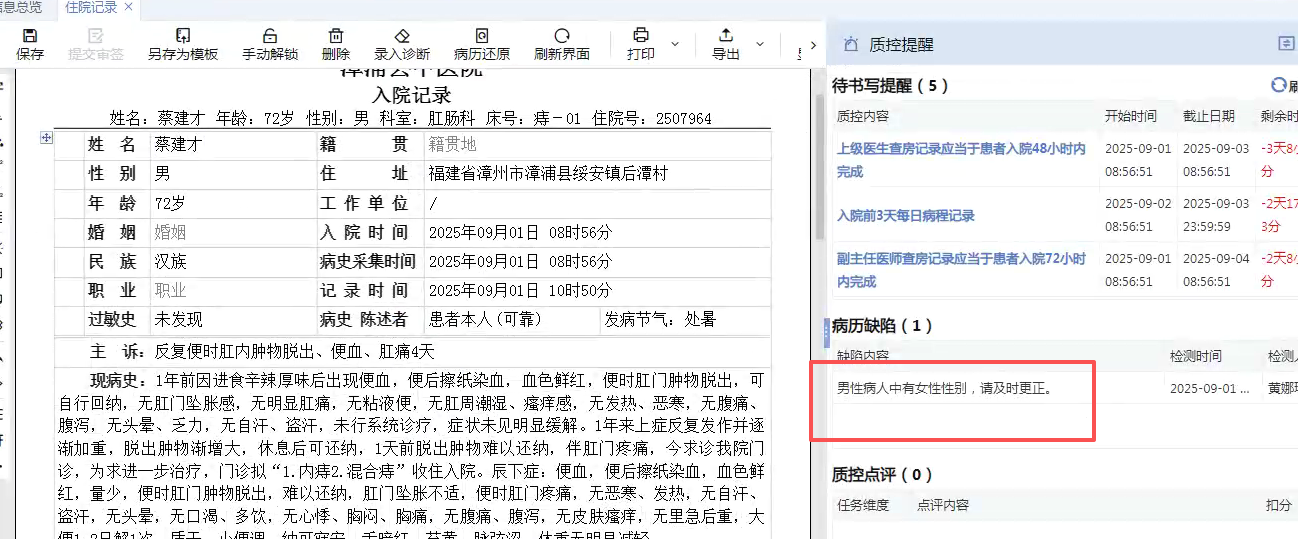Click the 性别 value 男 in table
Viewport: 1298px width, 539px height.
click(162, 174)
